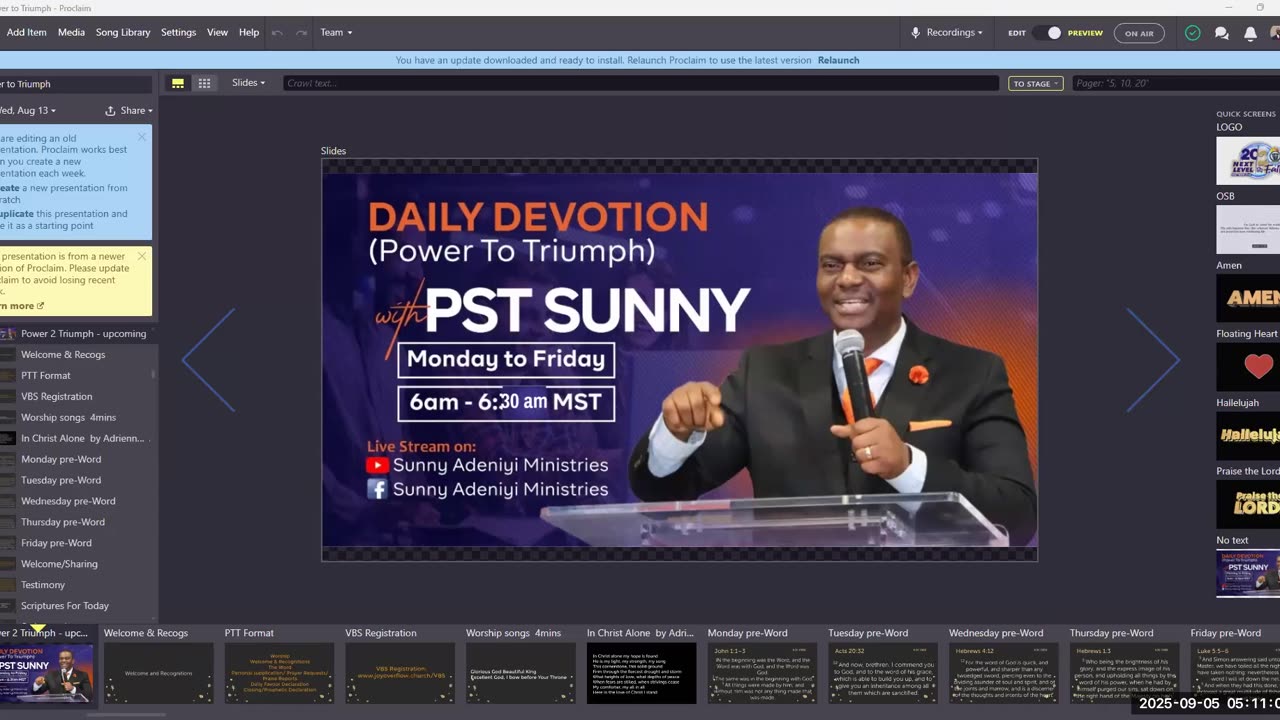Open Monday pre-Word filmstrip thumbnail
The width and height of the screenshot is (1280, 720).
762,673
